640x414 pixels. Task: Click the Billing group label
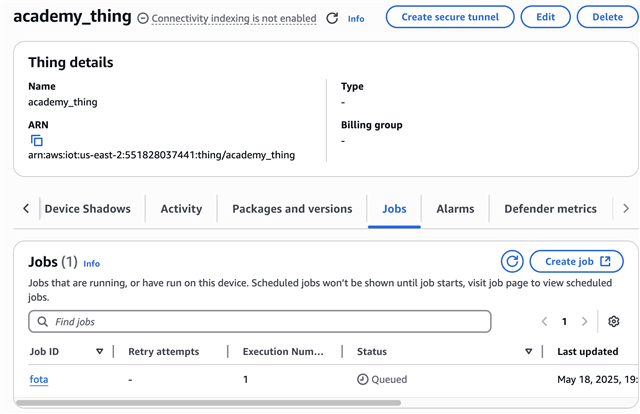pos(371,125)
